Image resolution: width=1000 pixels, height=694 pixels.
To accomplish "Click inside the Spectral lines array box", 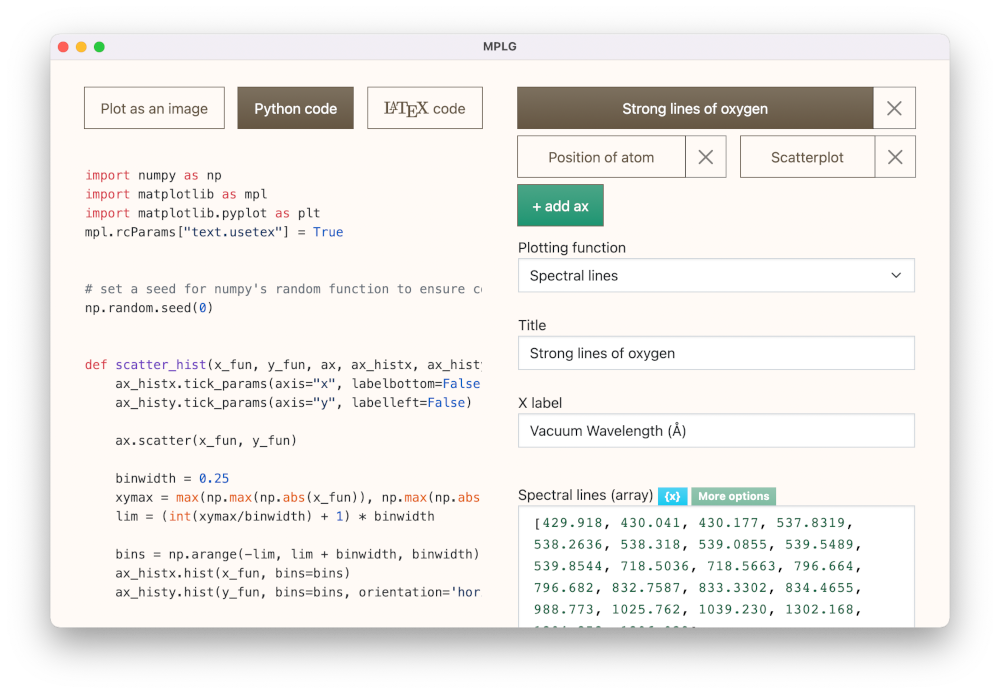I will pos(716,566).
